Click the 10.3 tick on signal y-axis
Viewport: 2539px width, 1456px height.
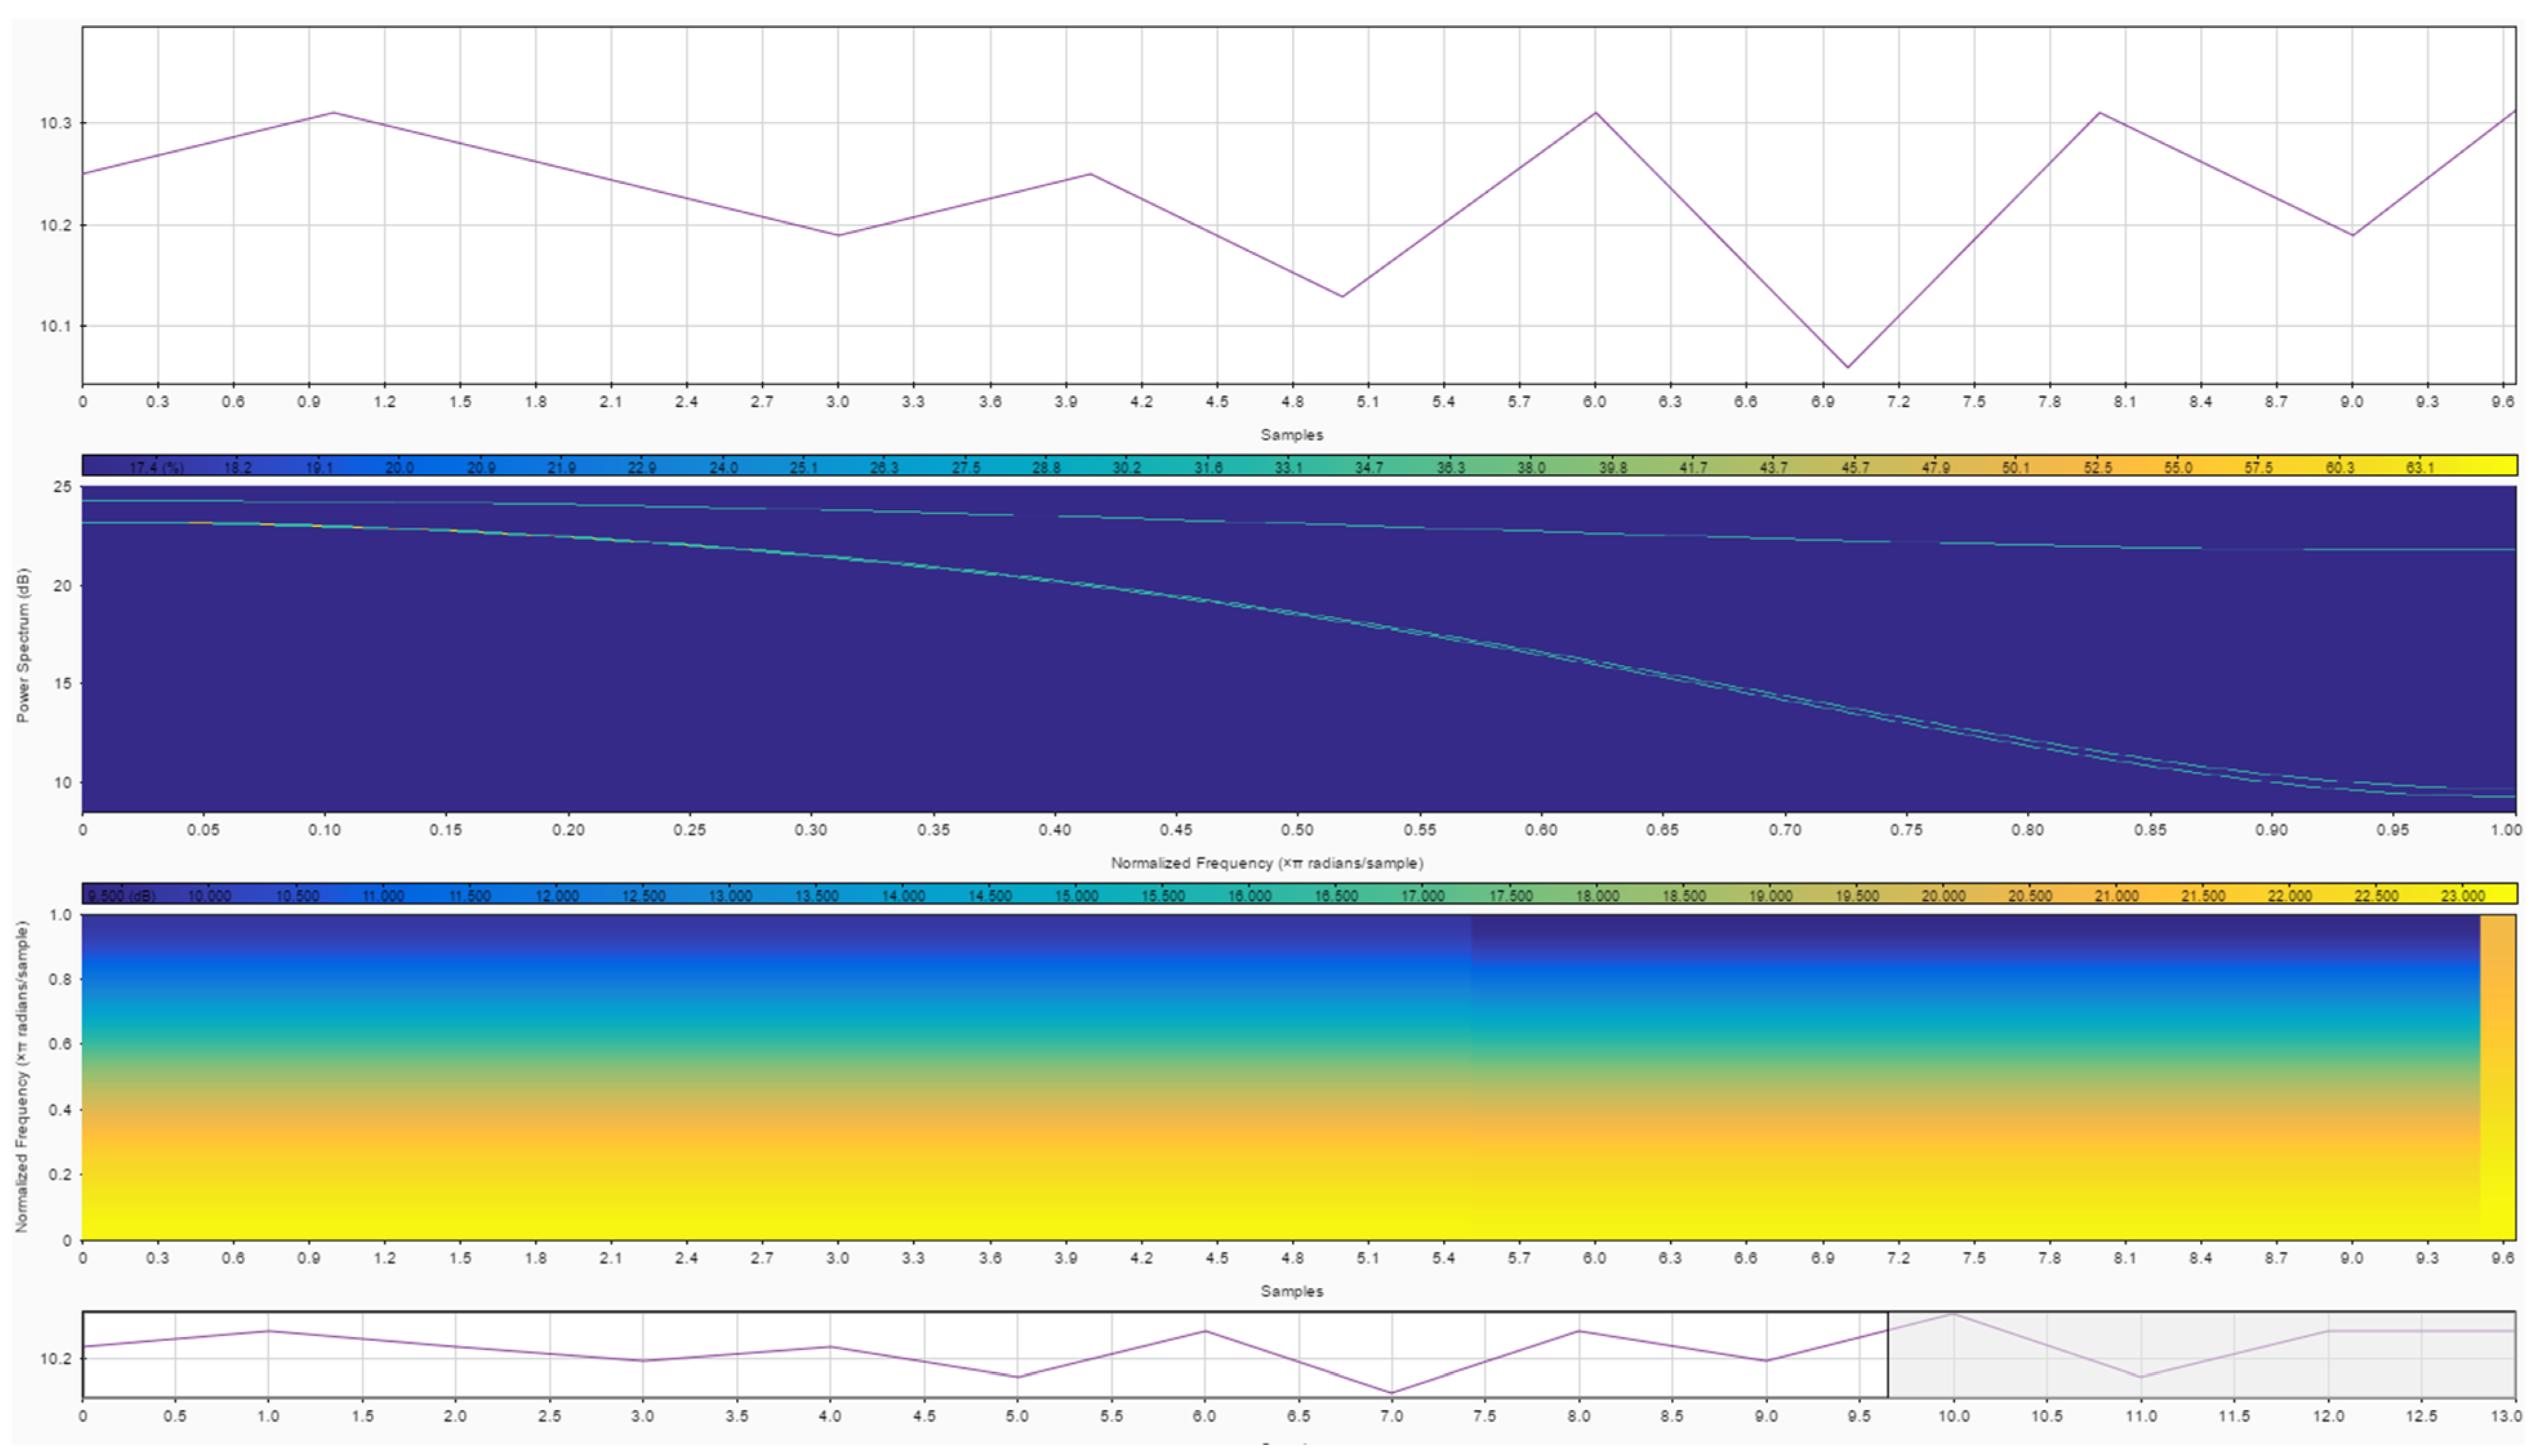coord(55,124)
